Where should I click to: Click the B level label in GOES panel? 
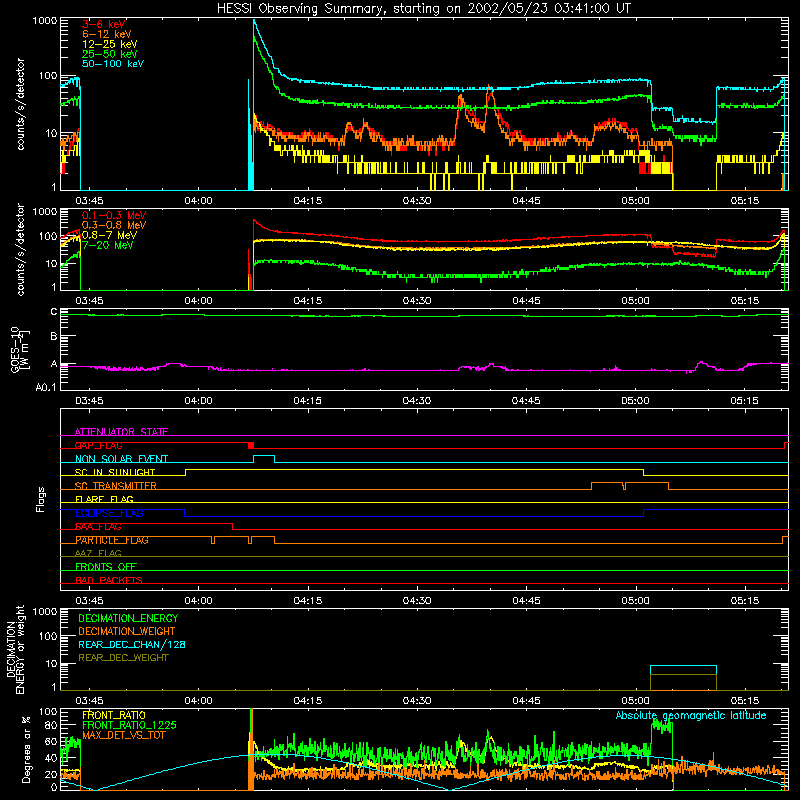click(x=54, y=336)
